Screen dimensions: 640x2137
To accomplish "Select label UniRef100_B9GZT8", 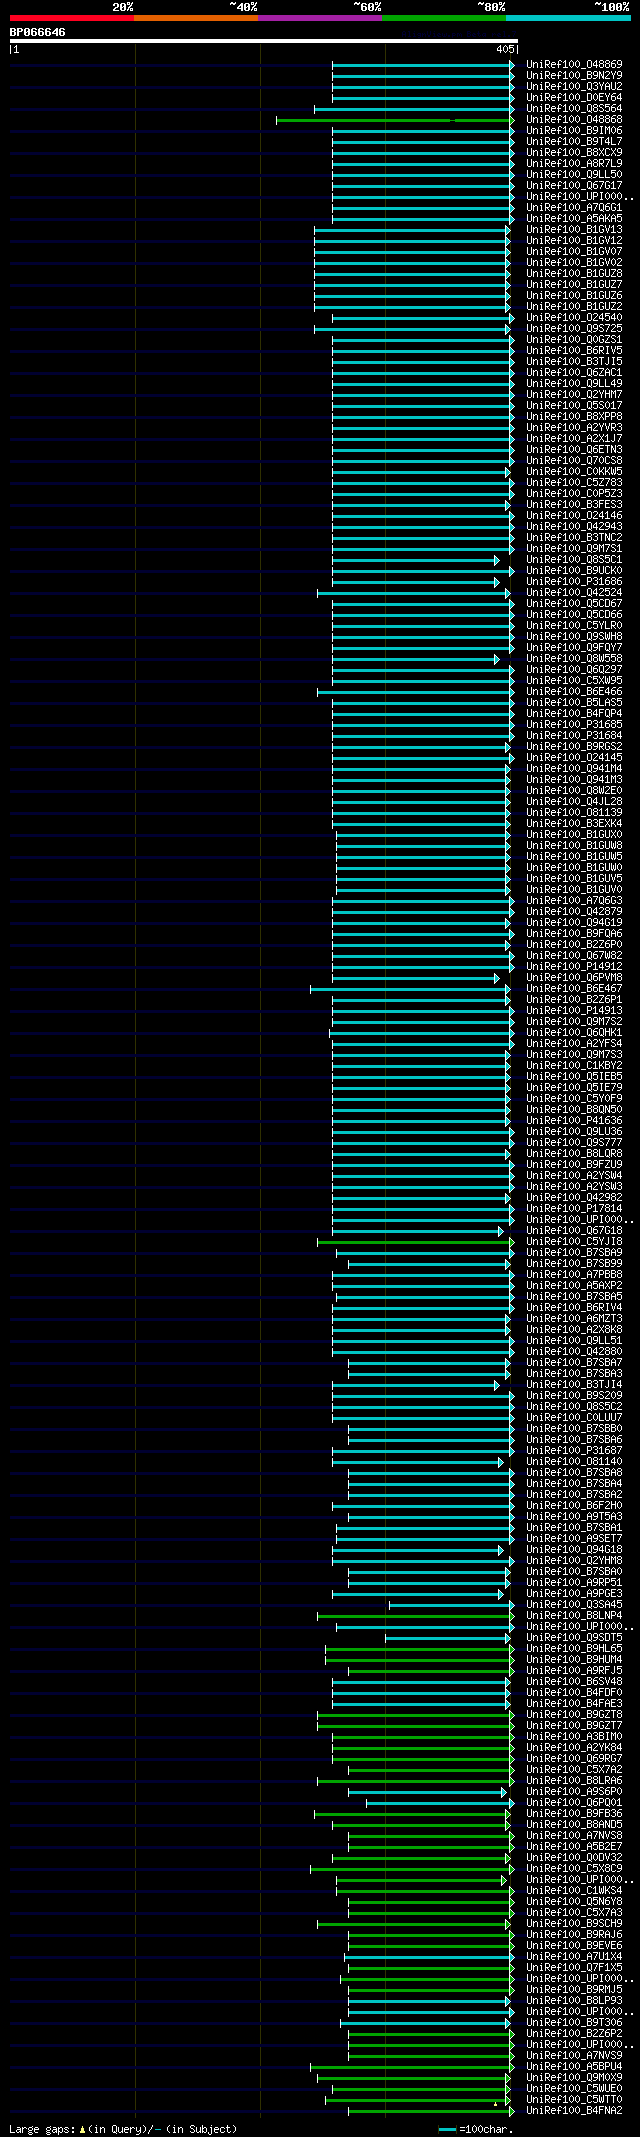I will pos(574,1715).
